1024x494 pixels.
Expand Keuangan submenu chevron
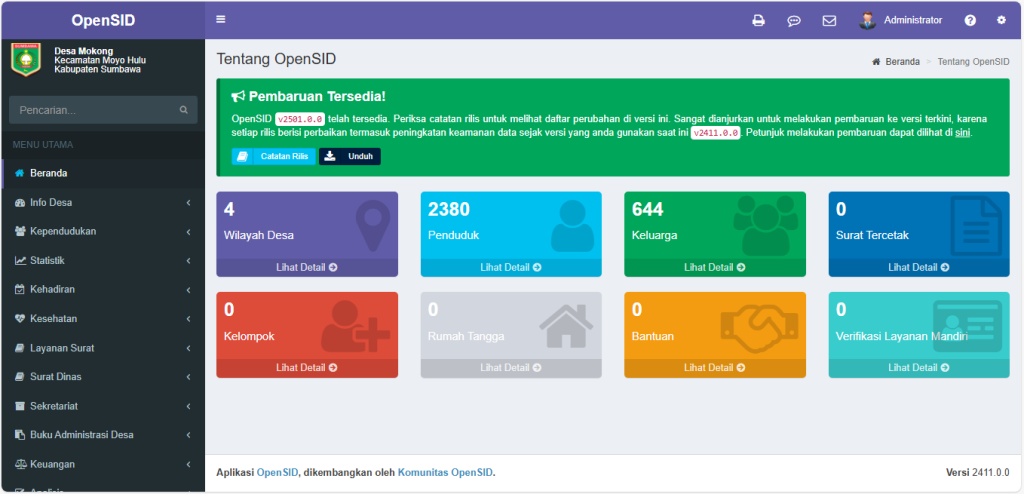188,464
